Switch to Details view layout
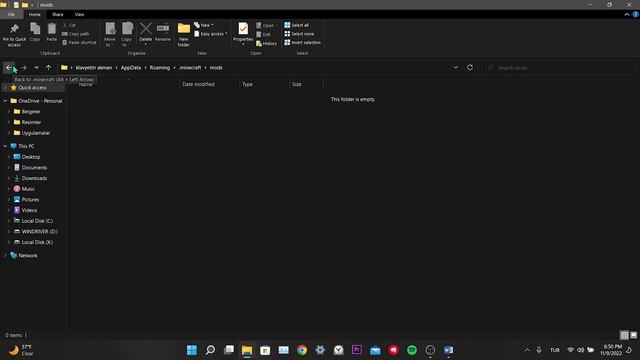640x360 pixels. [624, 335]
